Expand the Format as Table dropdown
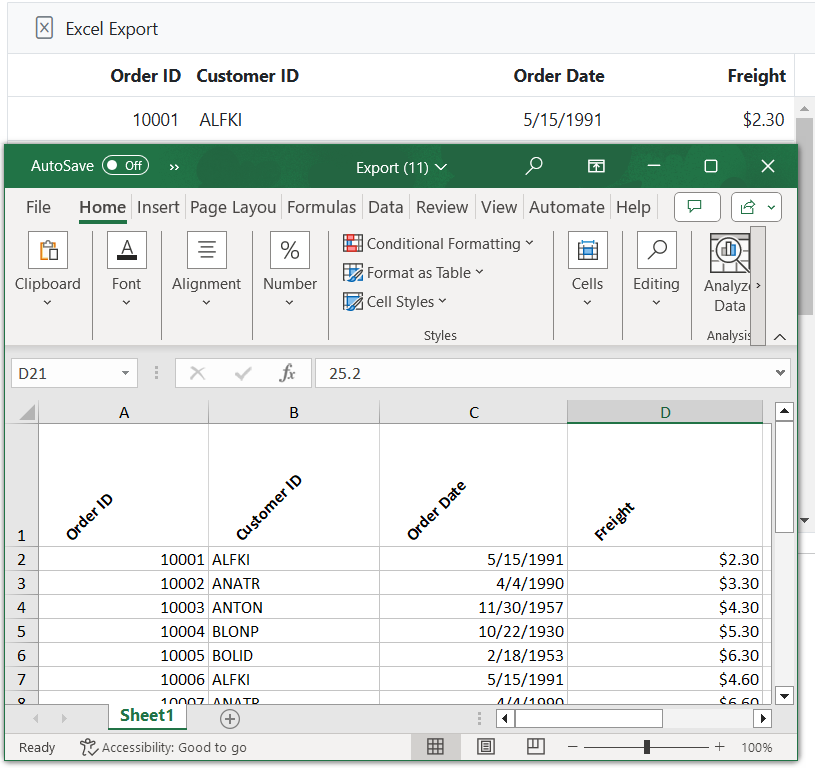 click(x=479, y=272)
